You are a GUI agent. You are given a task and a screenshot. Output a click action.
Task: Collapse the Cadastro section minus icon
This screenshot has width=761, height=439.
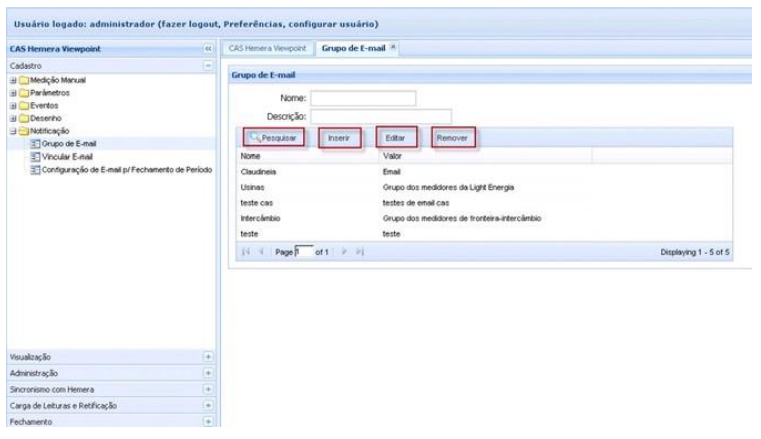tap(209, 65)
